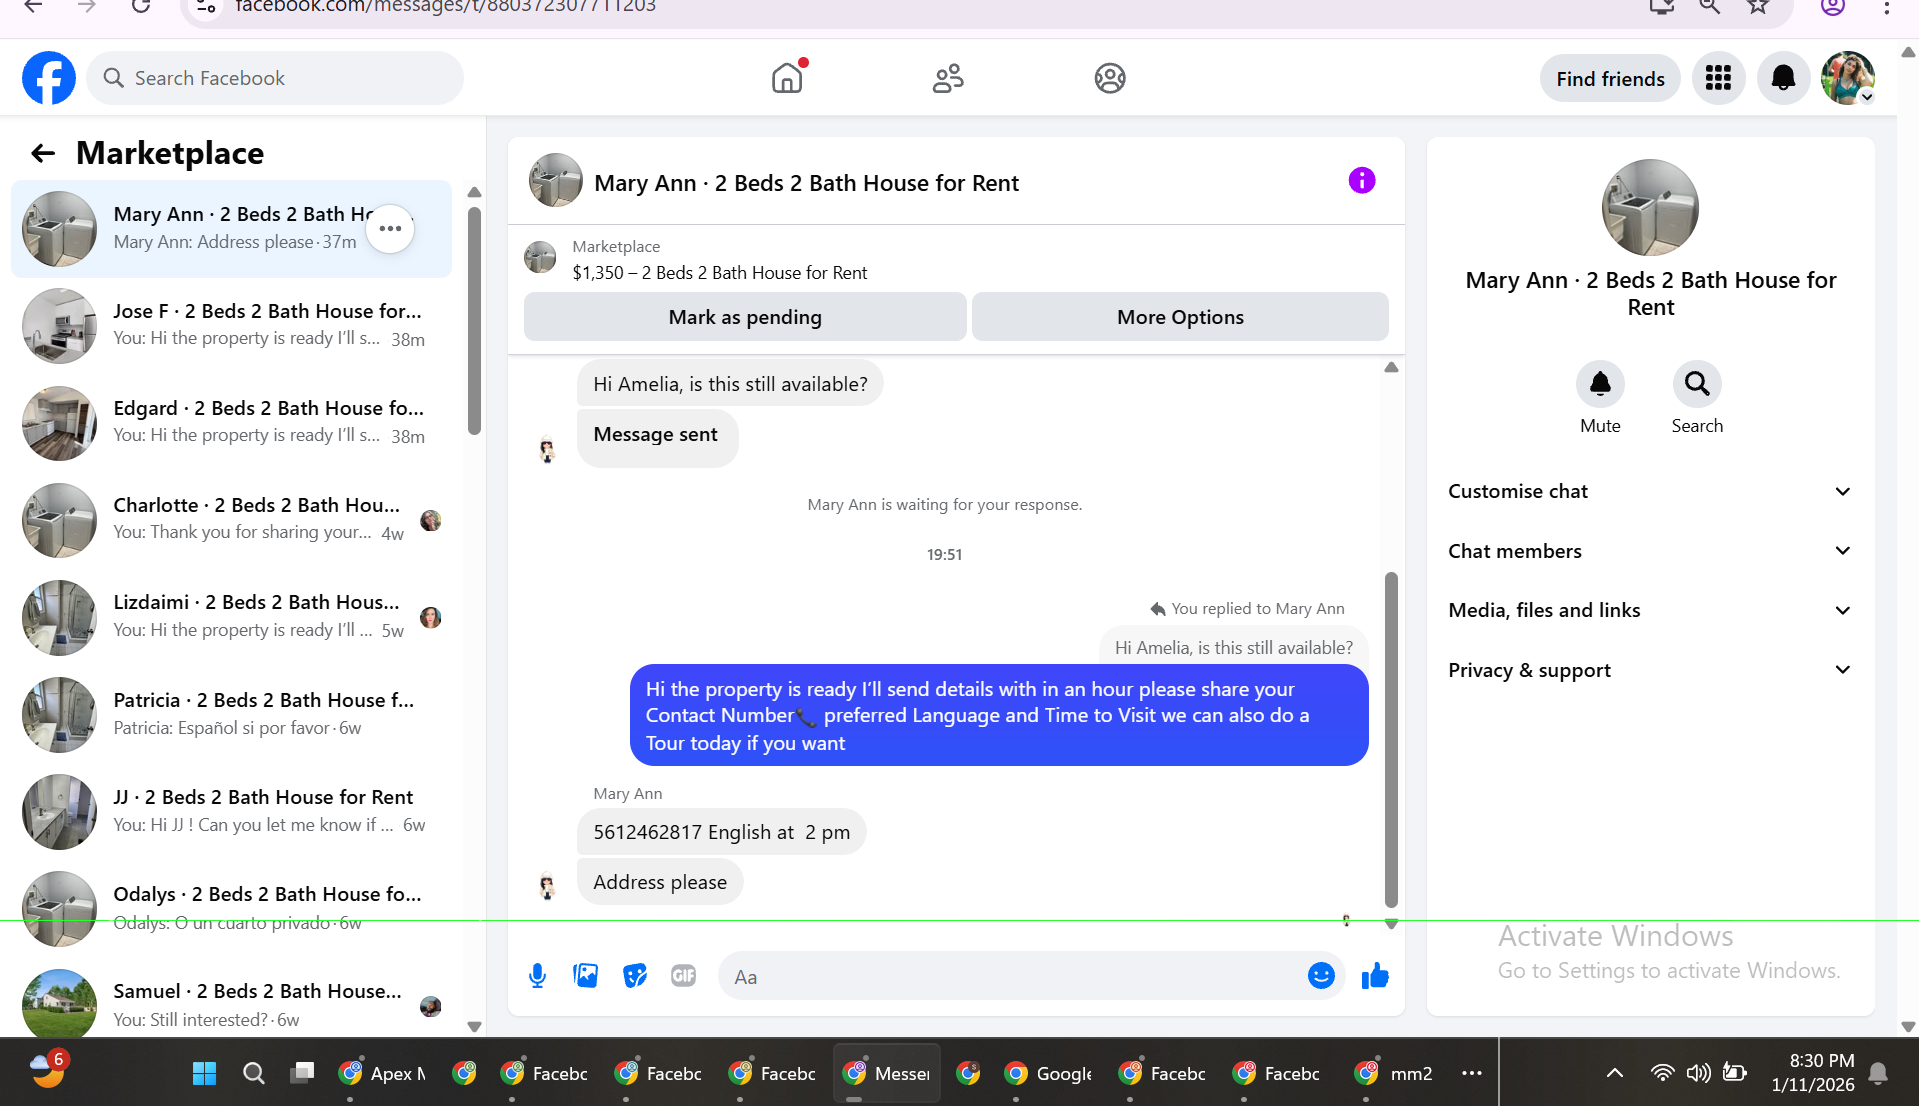Choose a GIF
The width and height of the screenshot is (1919, 1106).
[x=684, y=976]
